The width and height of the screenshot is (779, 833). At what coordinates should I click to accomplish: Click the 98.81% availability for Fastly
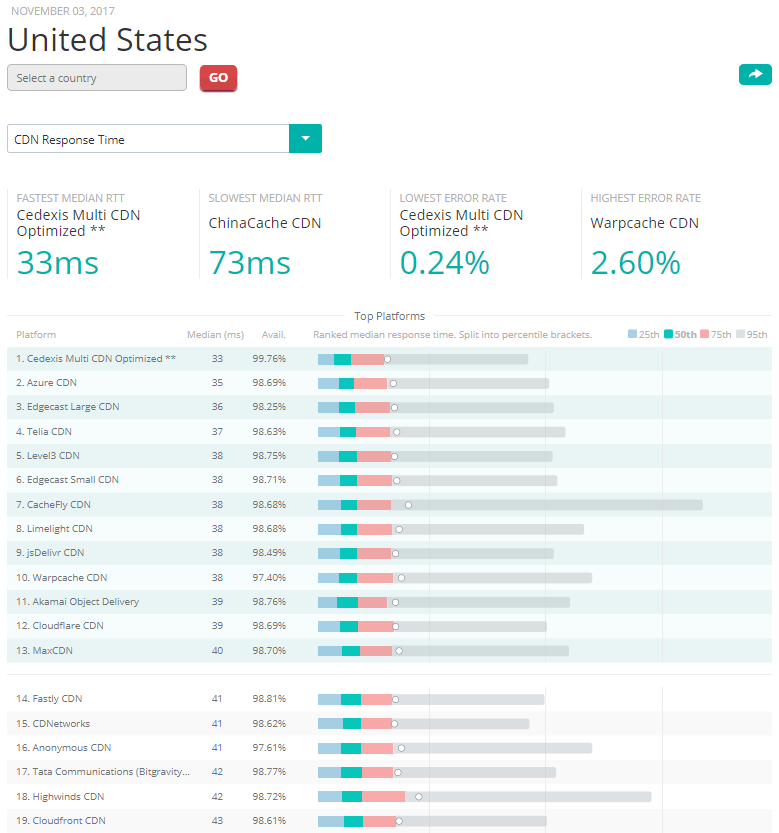[x=269, y=699]
